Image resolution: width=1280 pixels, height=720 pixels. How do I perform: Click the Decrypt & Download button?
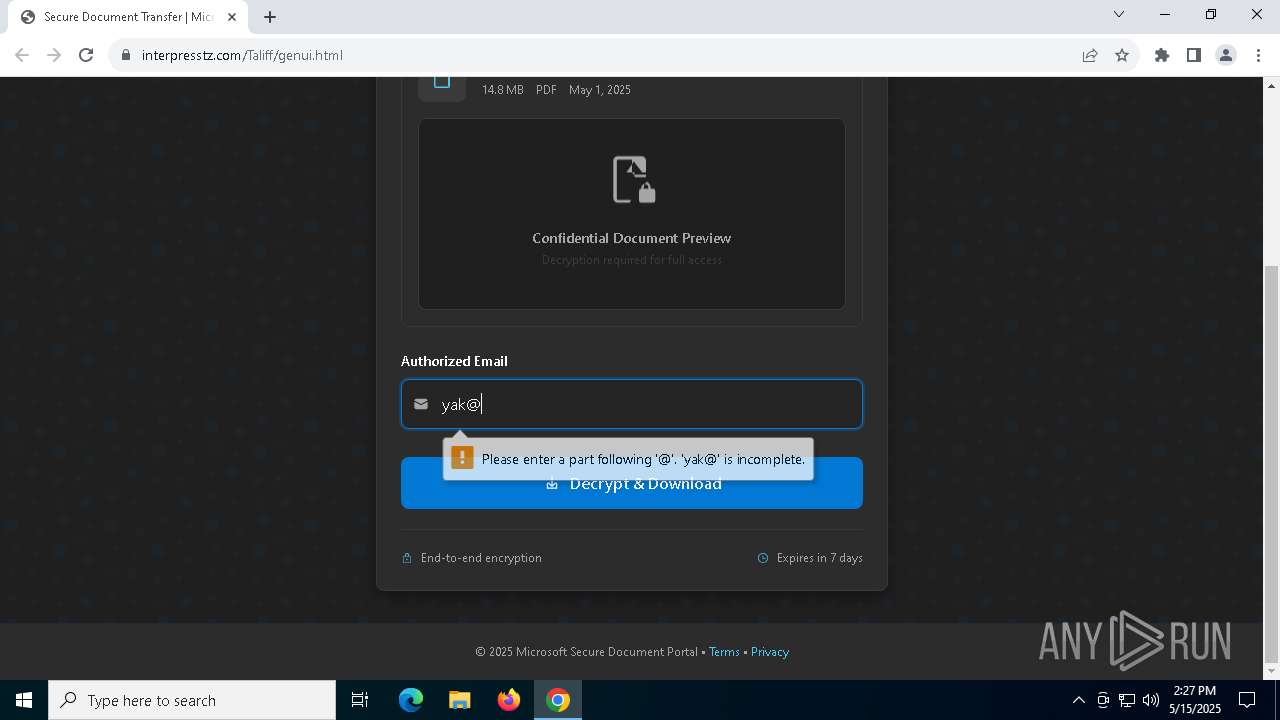click(632, 483)
